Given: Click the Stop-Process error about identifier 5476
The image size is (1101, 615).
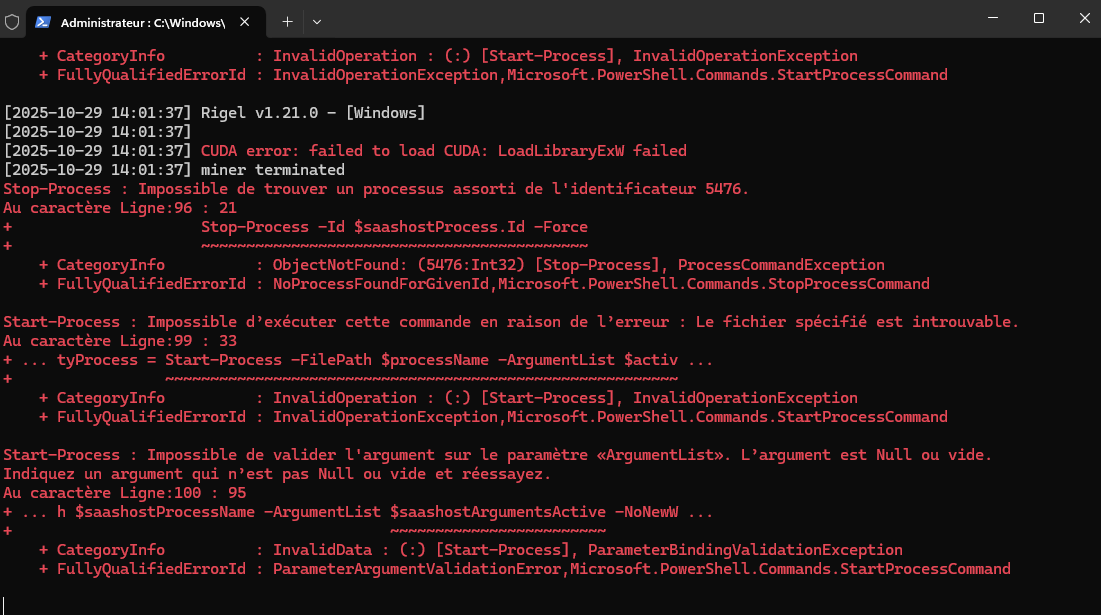Looking at the screenshot, I should (x=376, y=189).
